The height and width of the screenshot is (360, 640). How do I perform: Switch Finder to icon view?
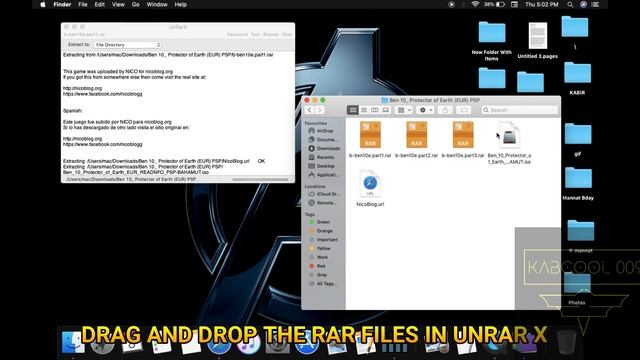point(353,110)
